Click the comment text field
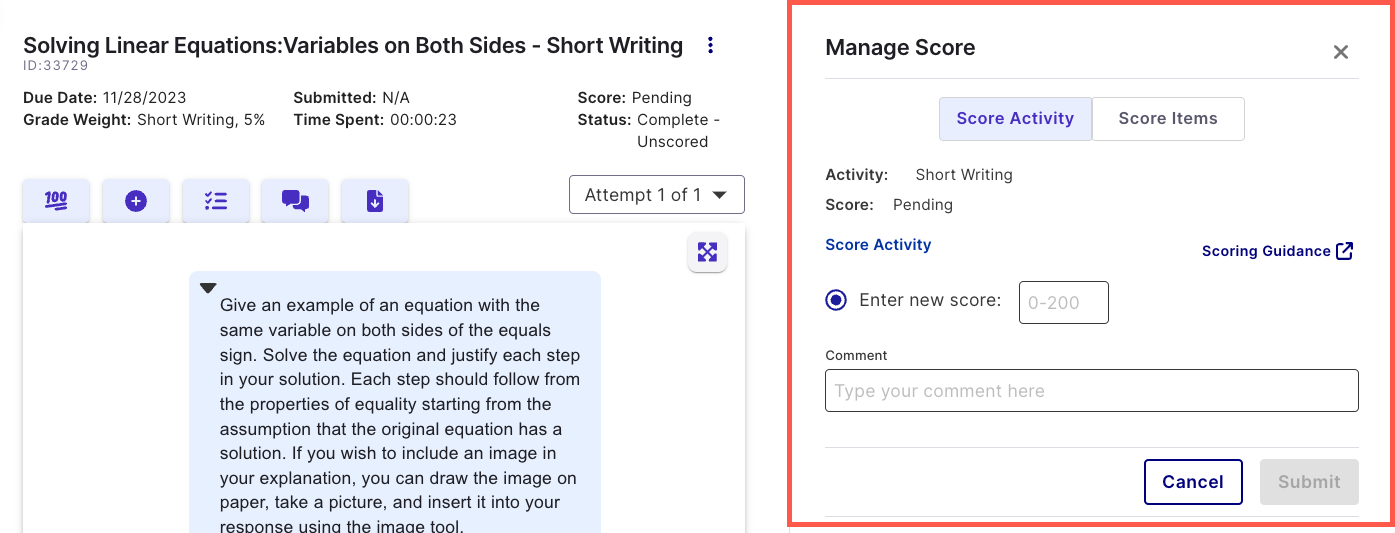 coord(1092,391)
